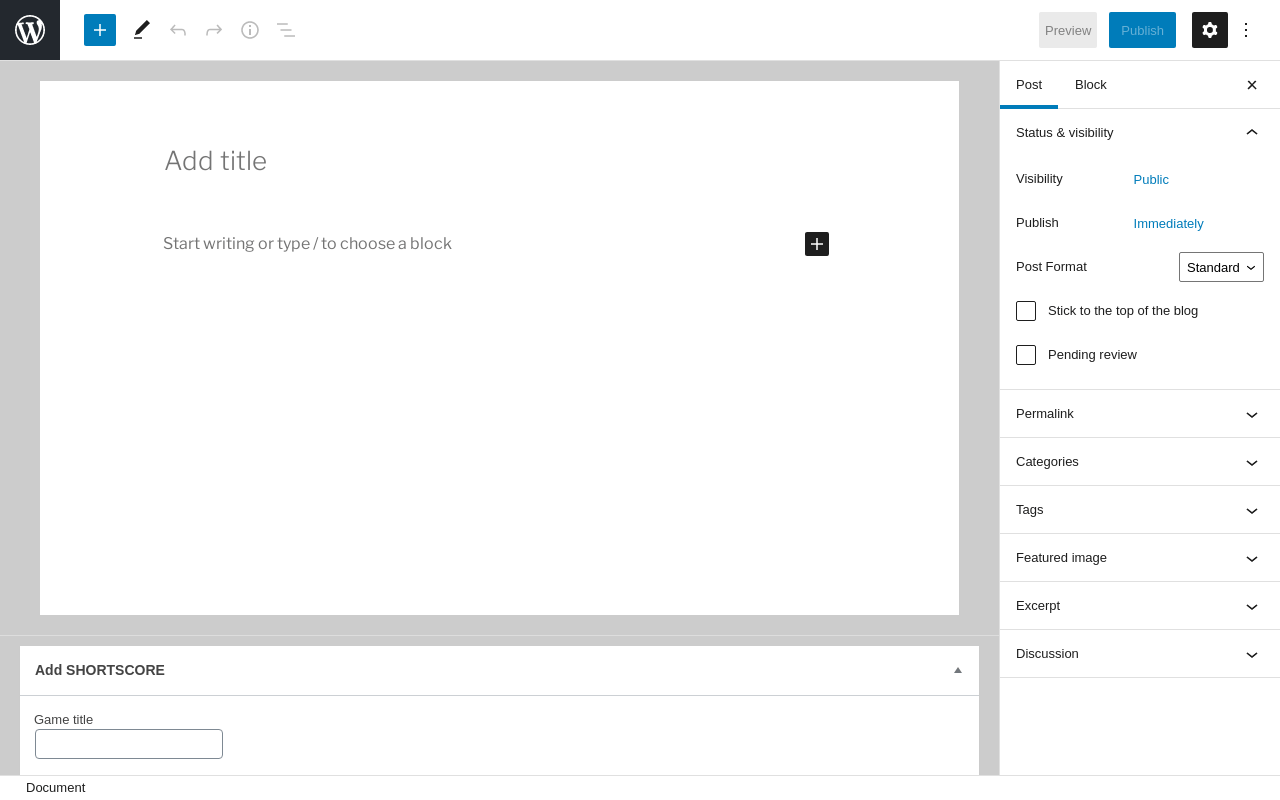Click the Public visibility link

click(x=1151, y=180)
